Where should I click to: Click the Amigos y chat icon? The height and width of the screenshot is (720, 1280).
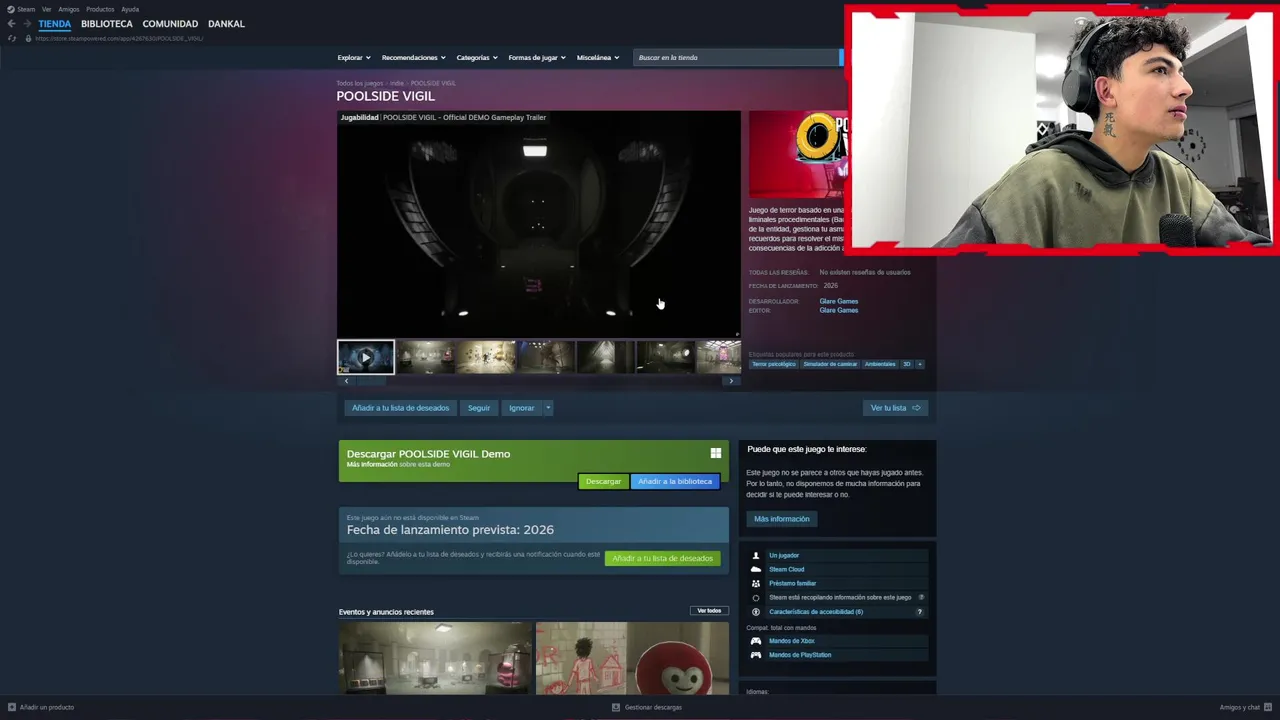point(1268,707)
